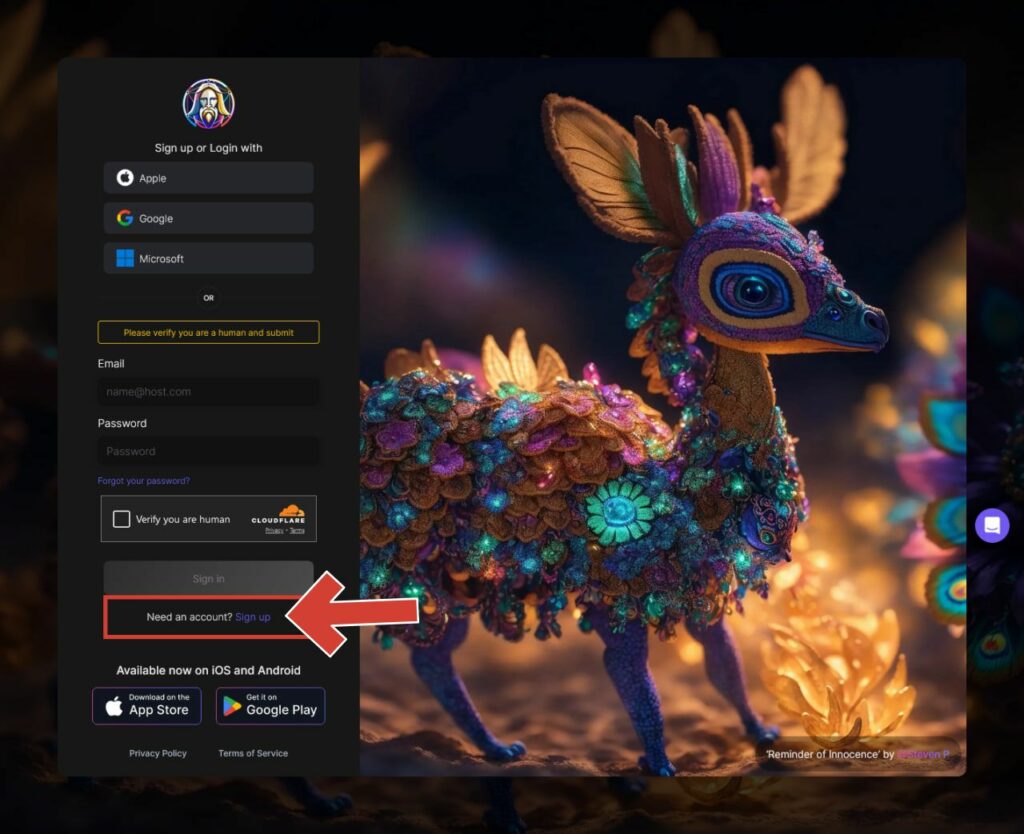Open the Download on the App Store badge
This screenshot has height=834, width=1024.
coord(147,706)
